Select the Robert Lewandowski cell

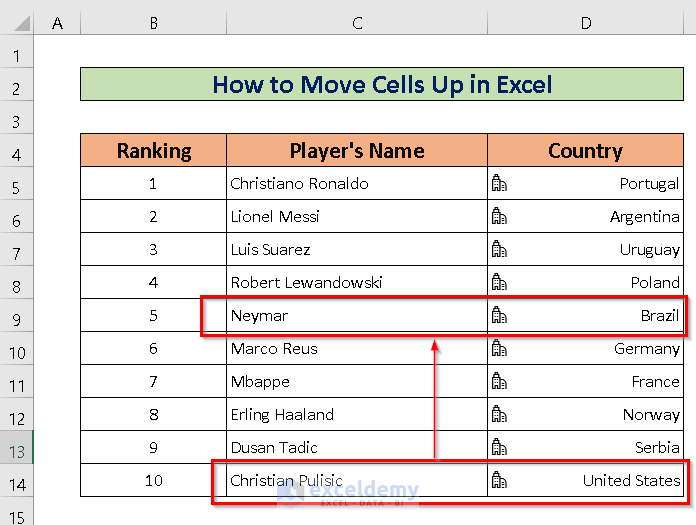357,282
